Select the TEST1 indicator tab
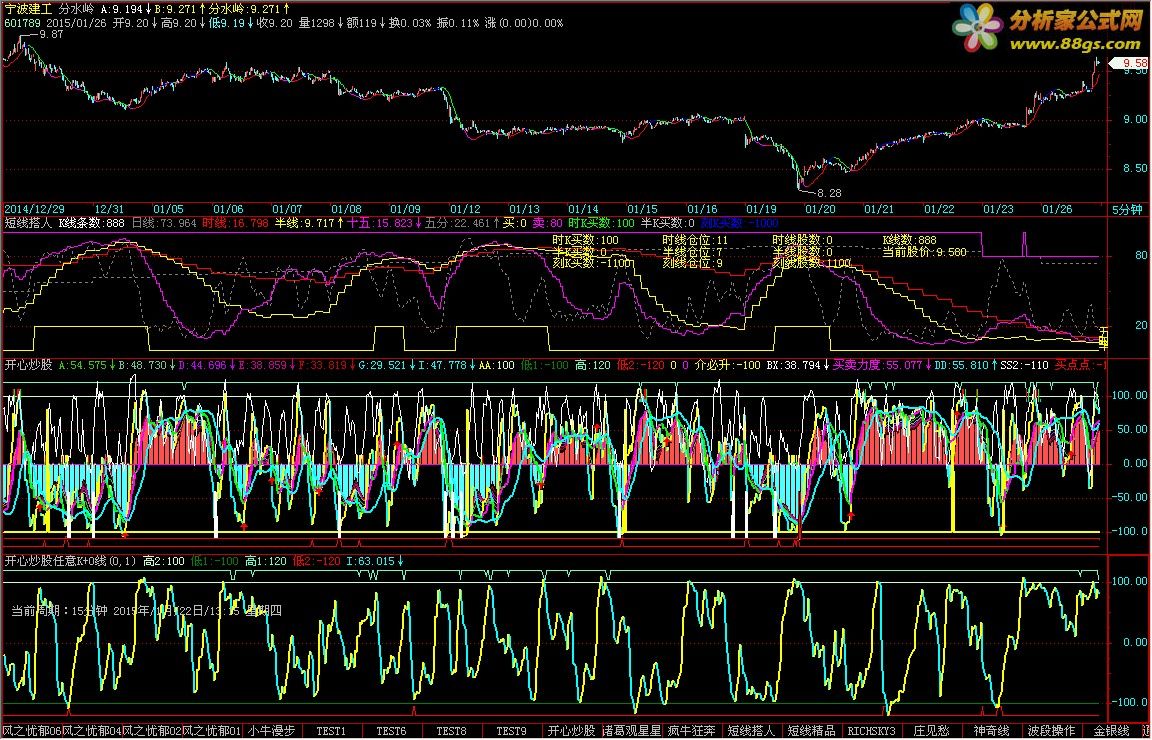 pyautogui.click(x=331, y=731)
